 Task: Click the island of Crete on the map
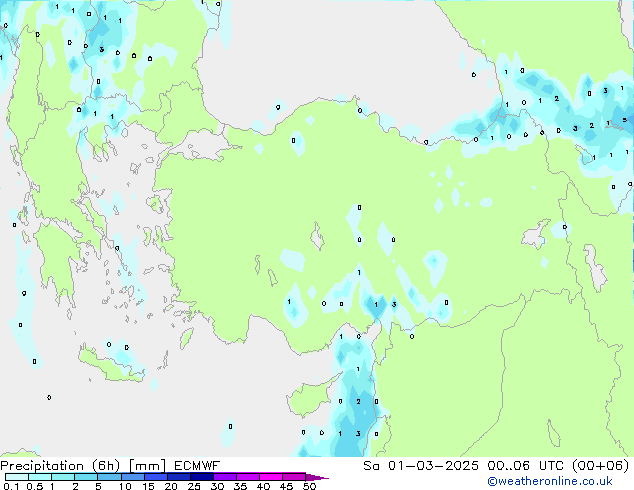[x=111, y=365]
